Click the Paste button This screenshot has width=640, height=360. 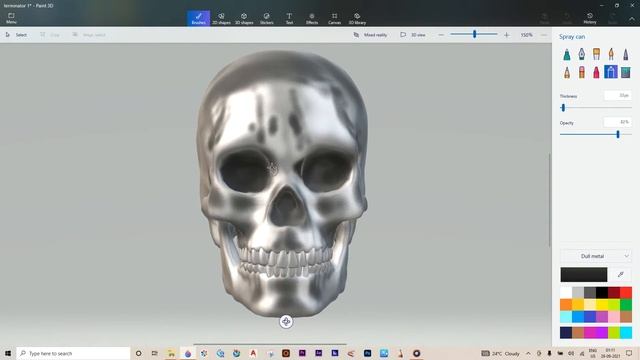(x=544, y=18)
